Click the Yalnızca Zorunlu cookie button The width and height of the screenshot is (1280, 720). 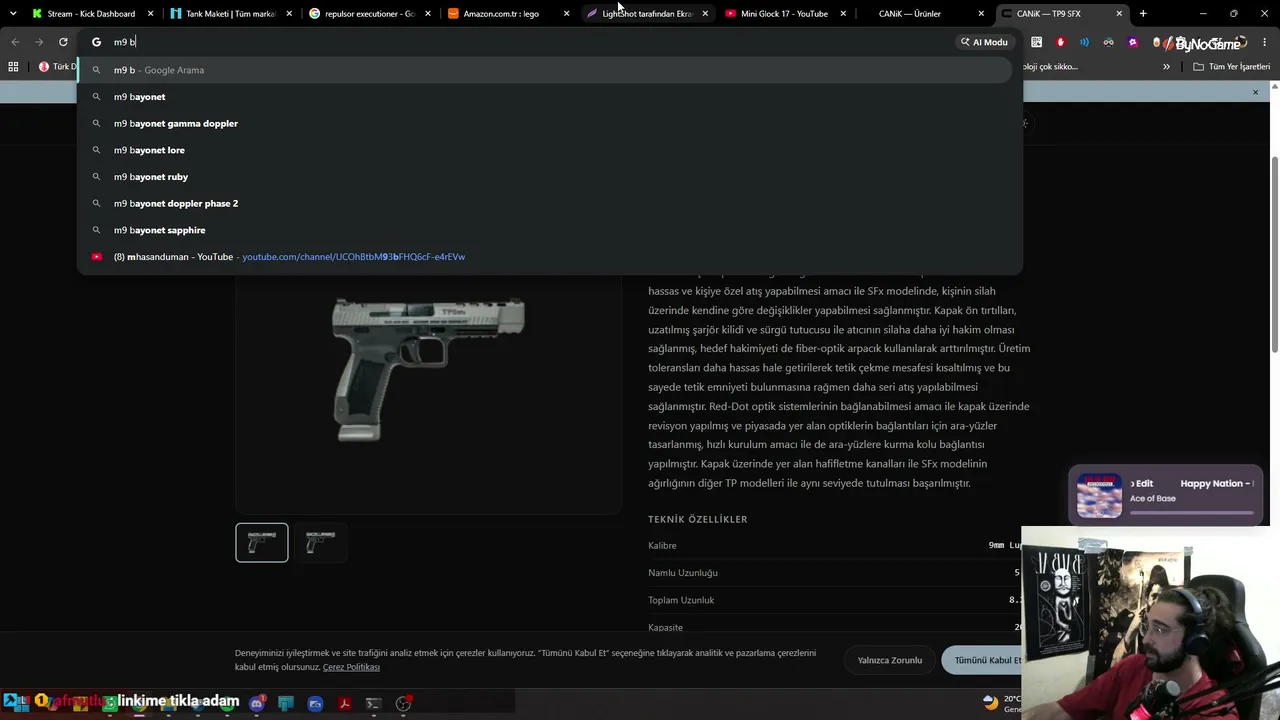pyautogui.click(x=890, y=660)
